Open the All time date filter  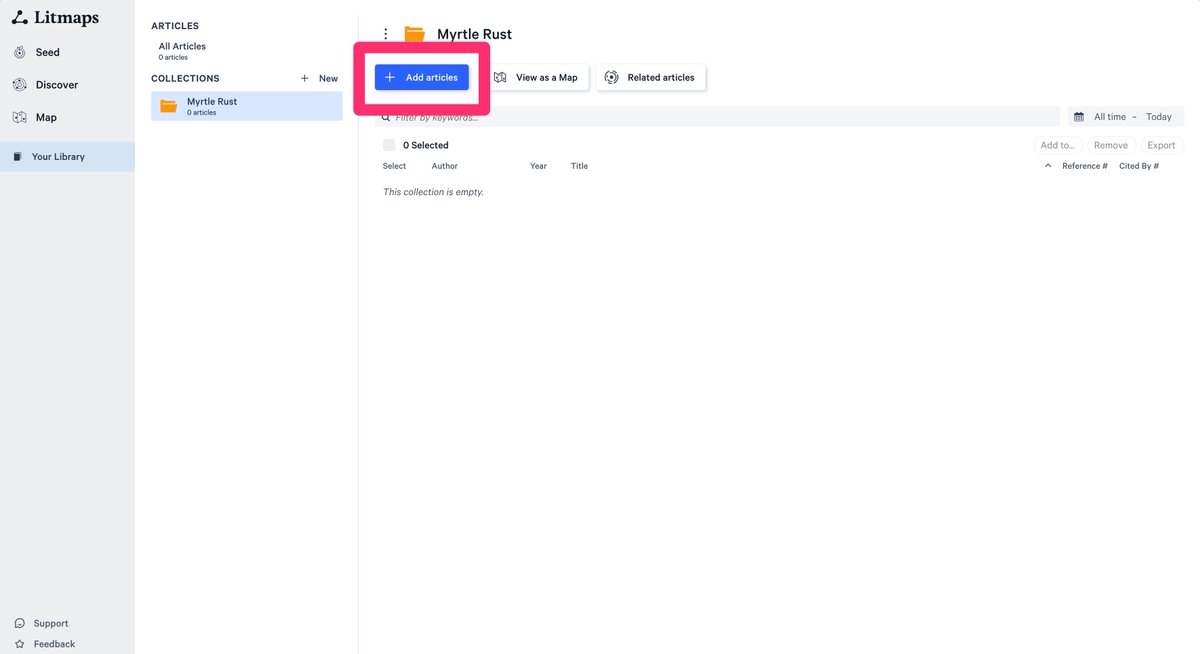click(x=1110, y=117)
